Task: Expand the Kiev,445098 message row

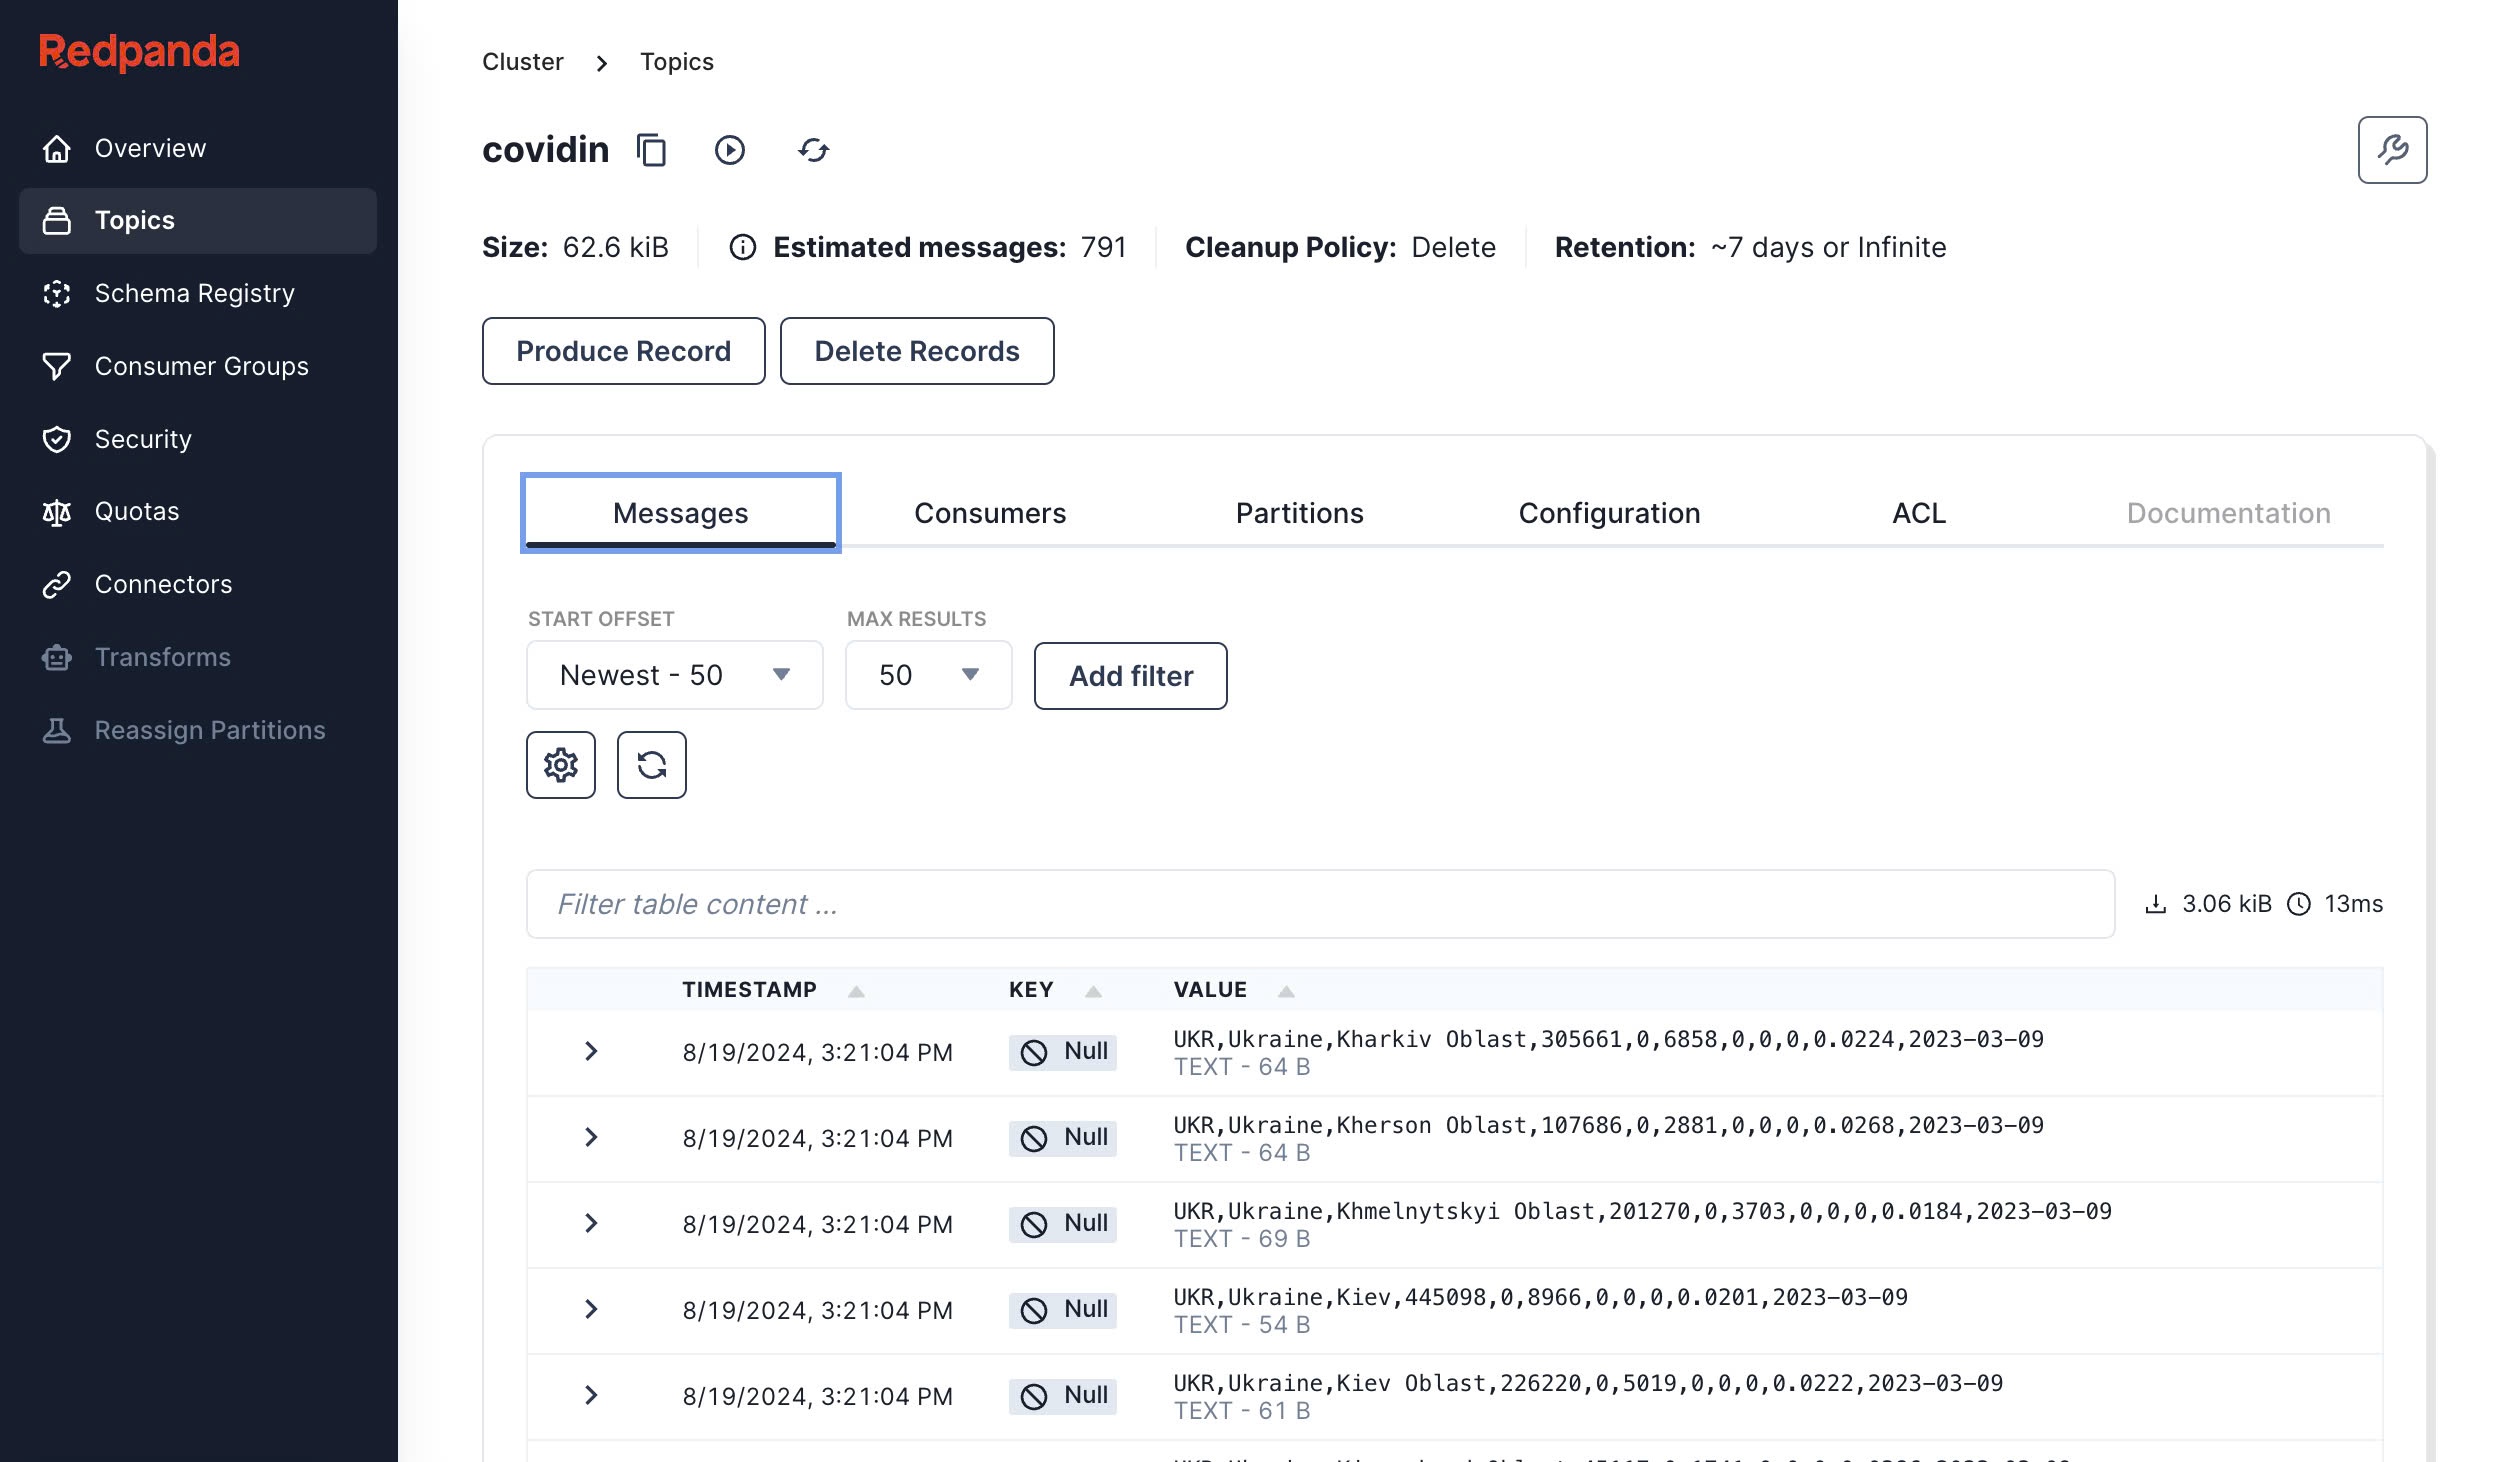Action: click(591, 1309)
